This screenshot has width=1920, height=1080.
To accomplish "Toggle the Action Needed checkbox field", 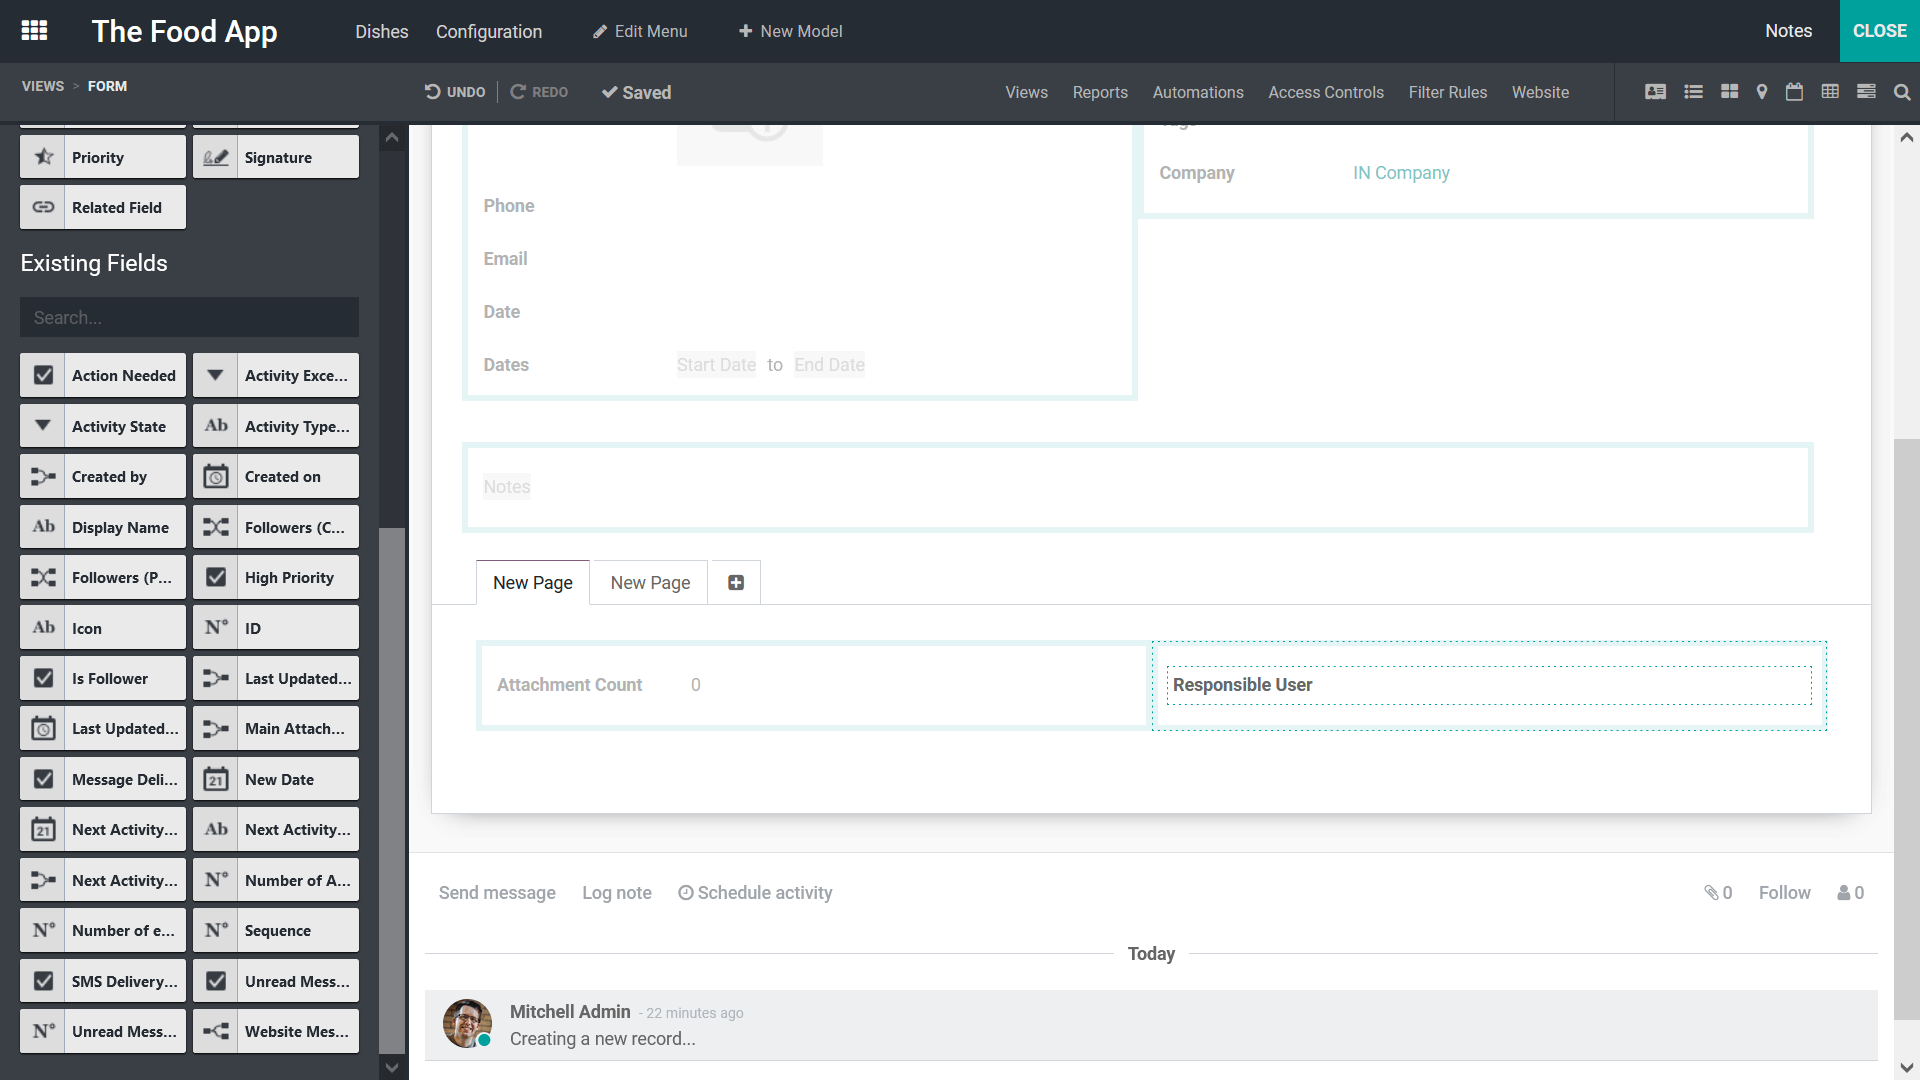I will [x=42, y=375].
